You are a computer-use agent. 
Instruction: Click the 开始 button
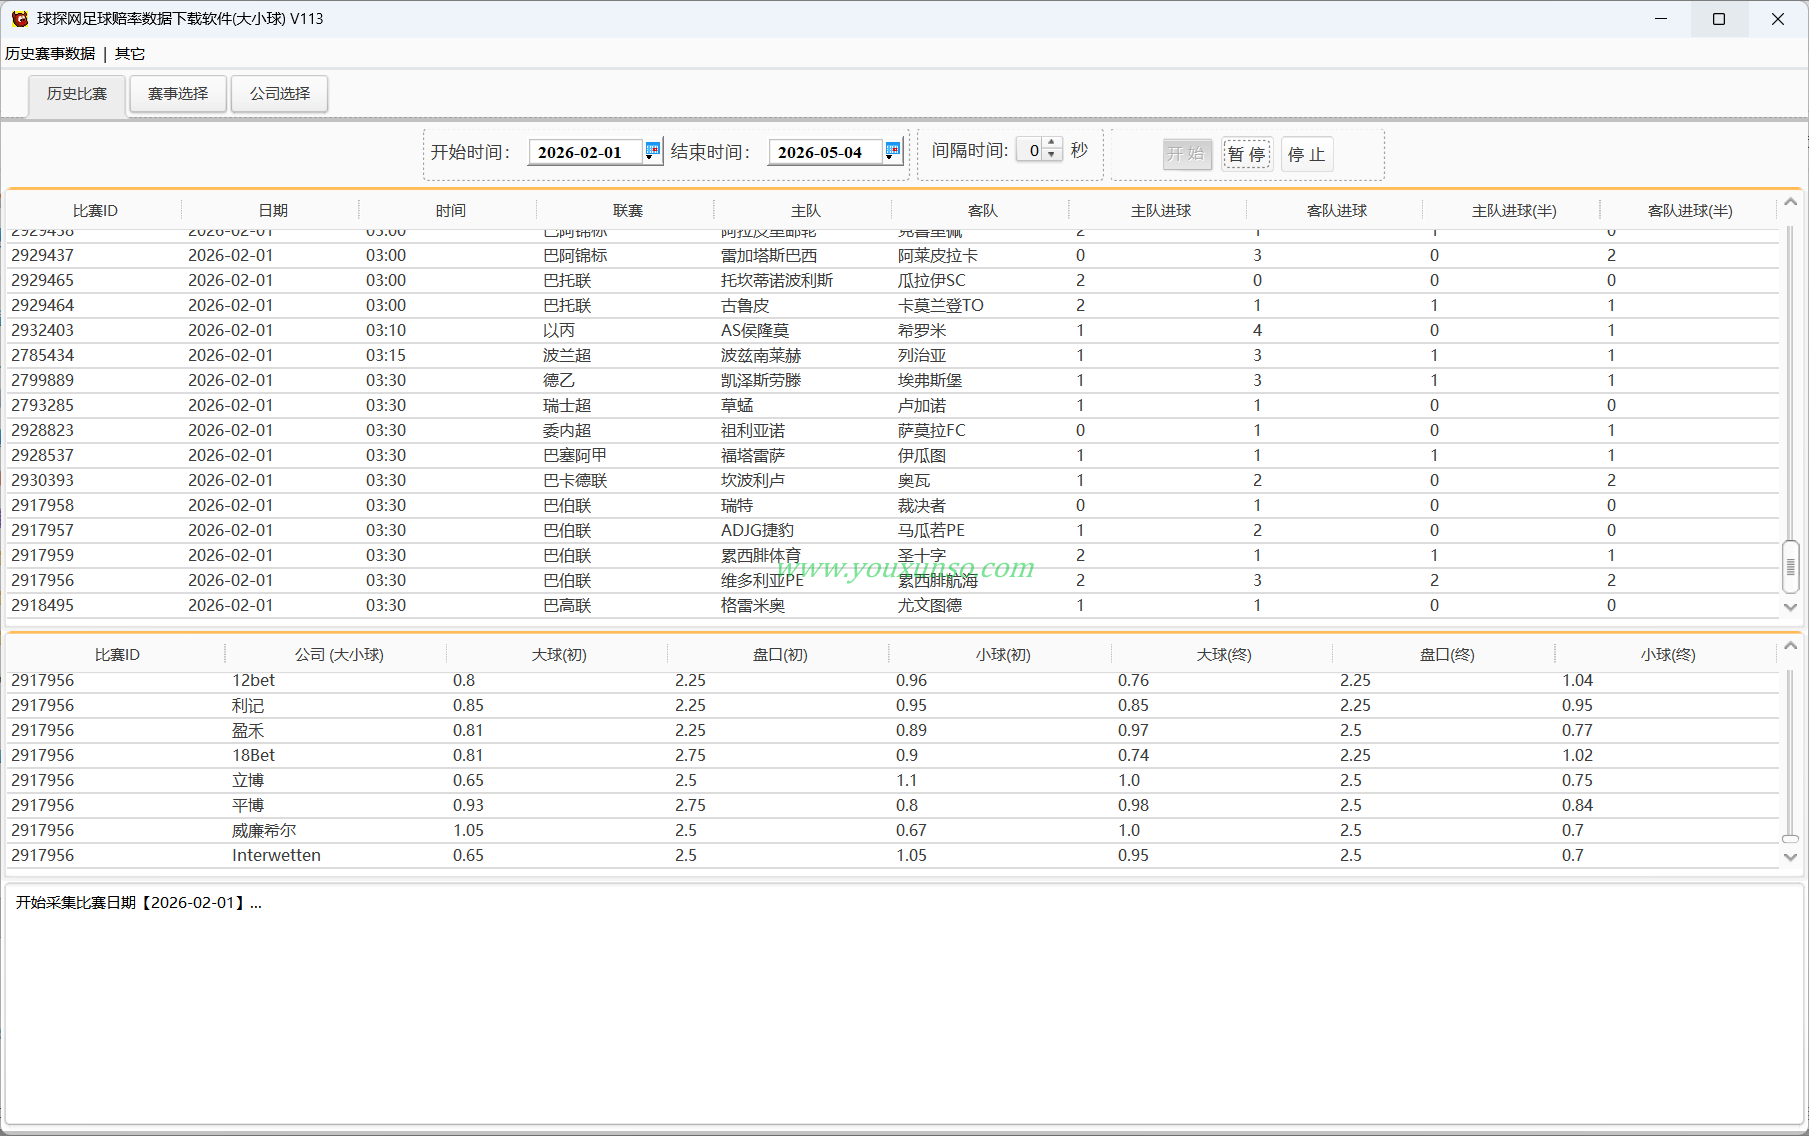1187,154
